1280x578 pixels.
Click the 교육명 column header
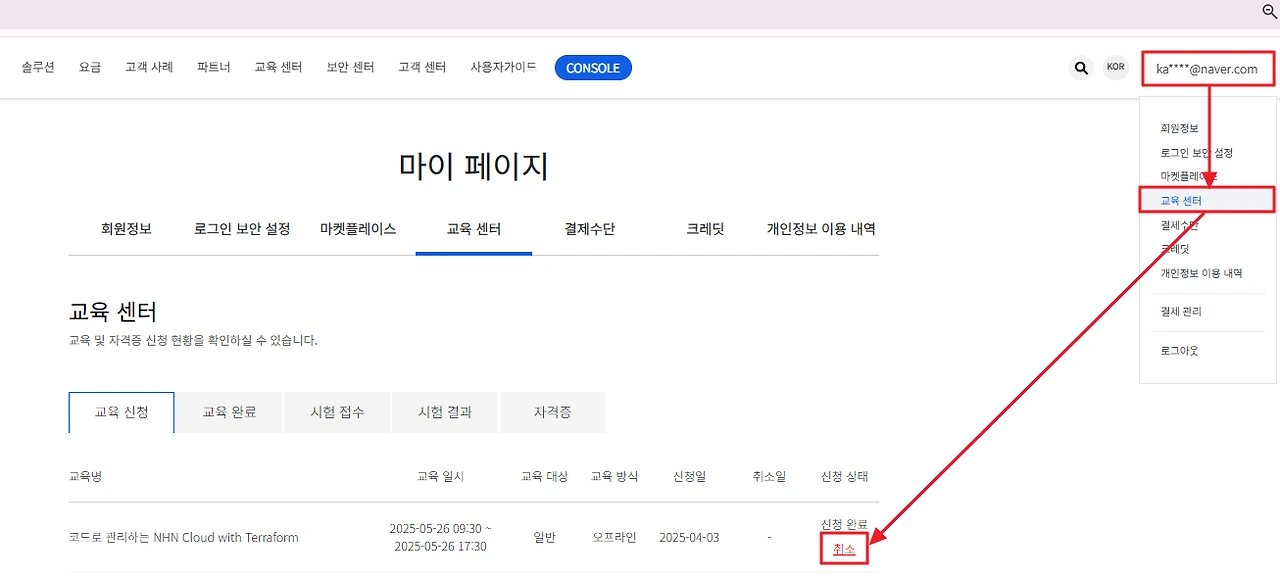point(85,476)
